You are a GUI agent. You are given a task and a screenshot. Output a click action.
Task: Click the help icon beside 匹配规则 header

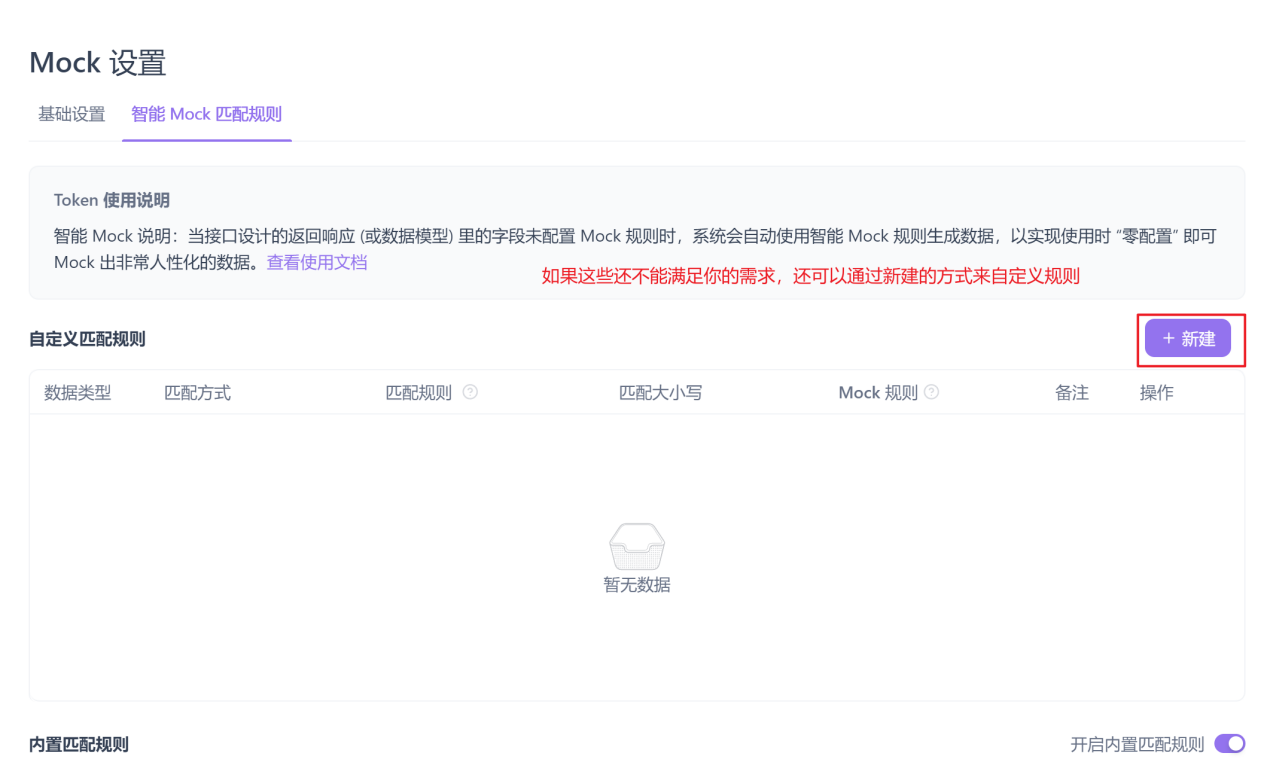(x=470, y=392)
